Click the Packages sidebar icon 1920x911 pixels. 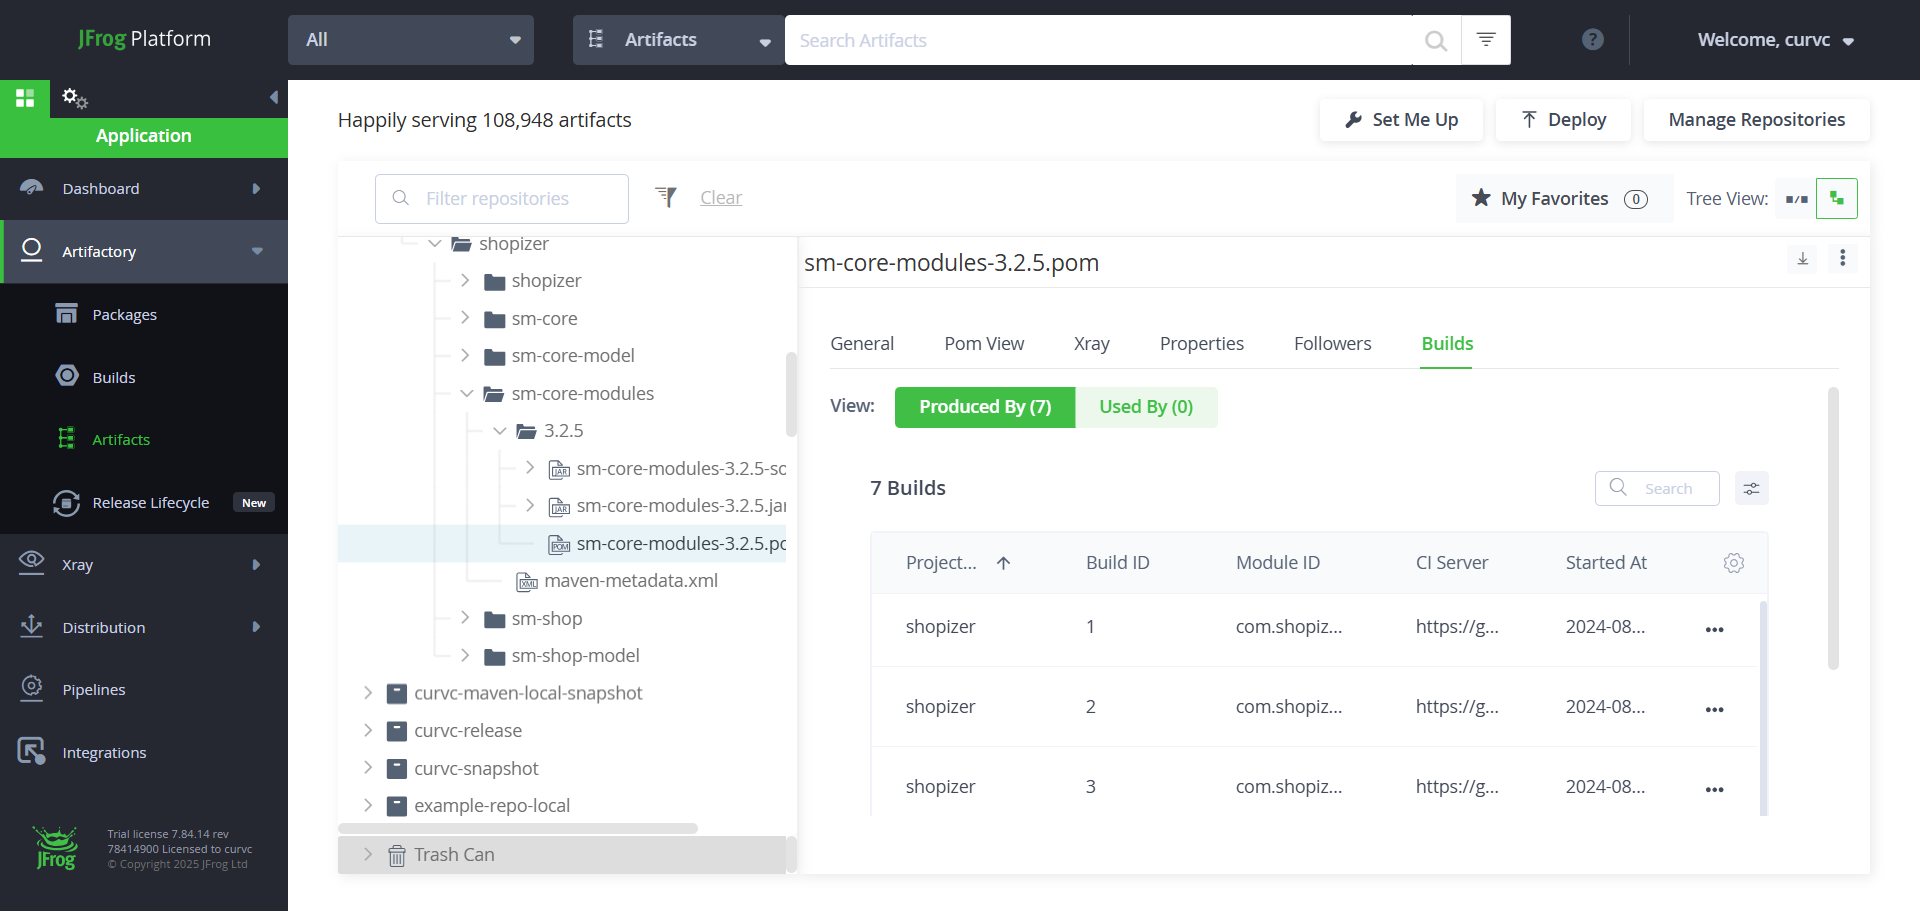tap(67, 314)
